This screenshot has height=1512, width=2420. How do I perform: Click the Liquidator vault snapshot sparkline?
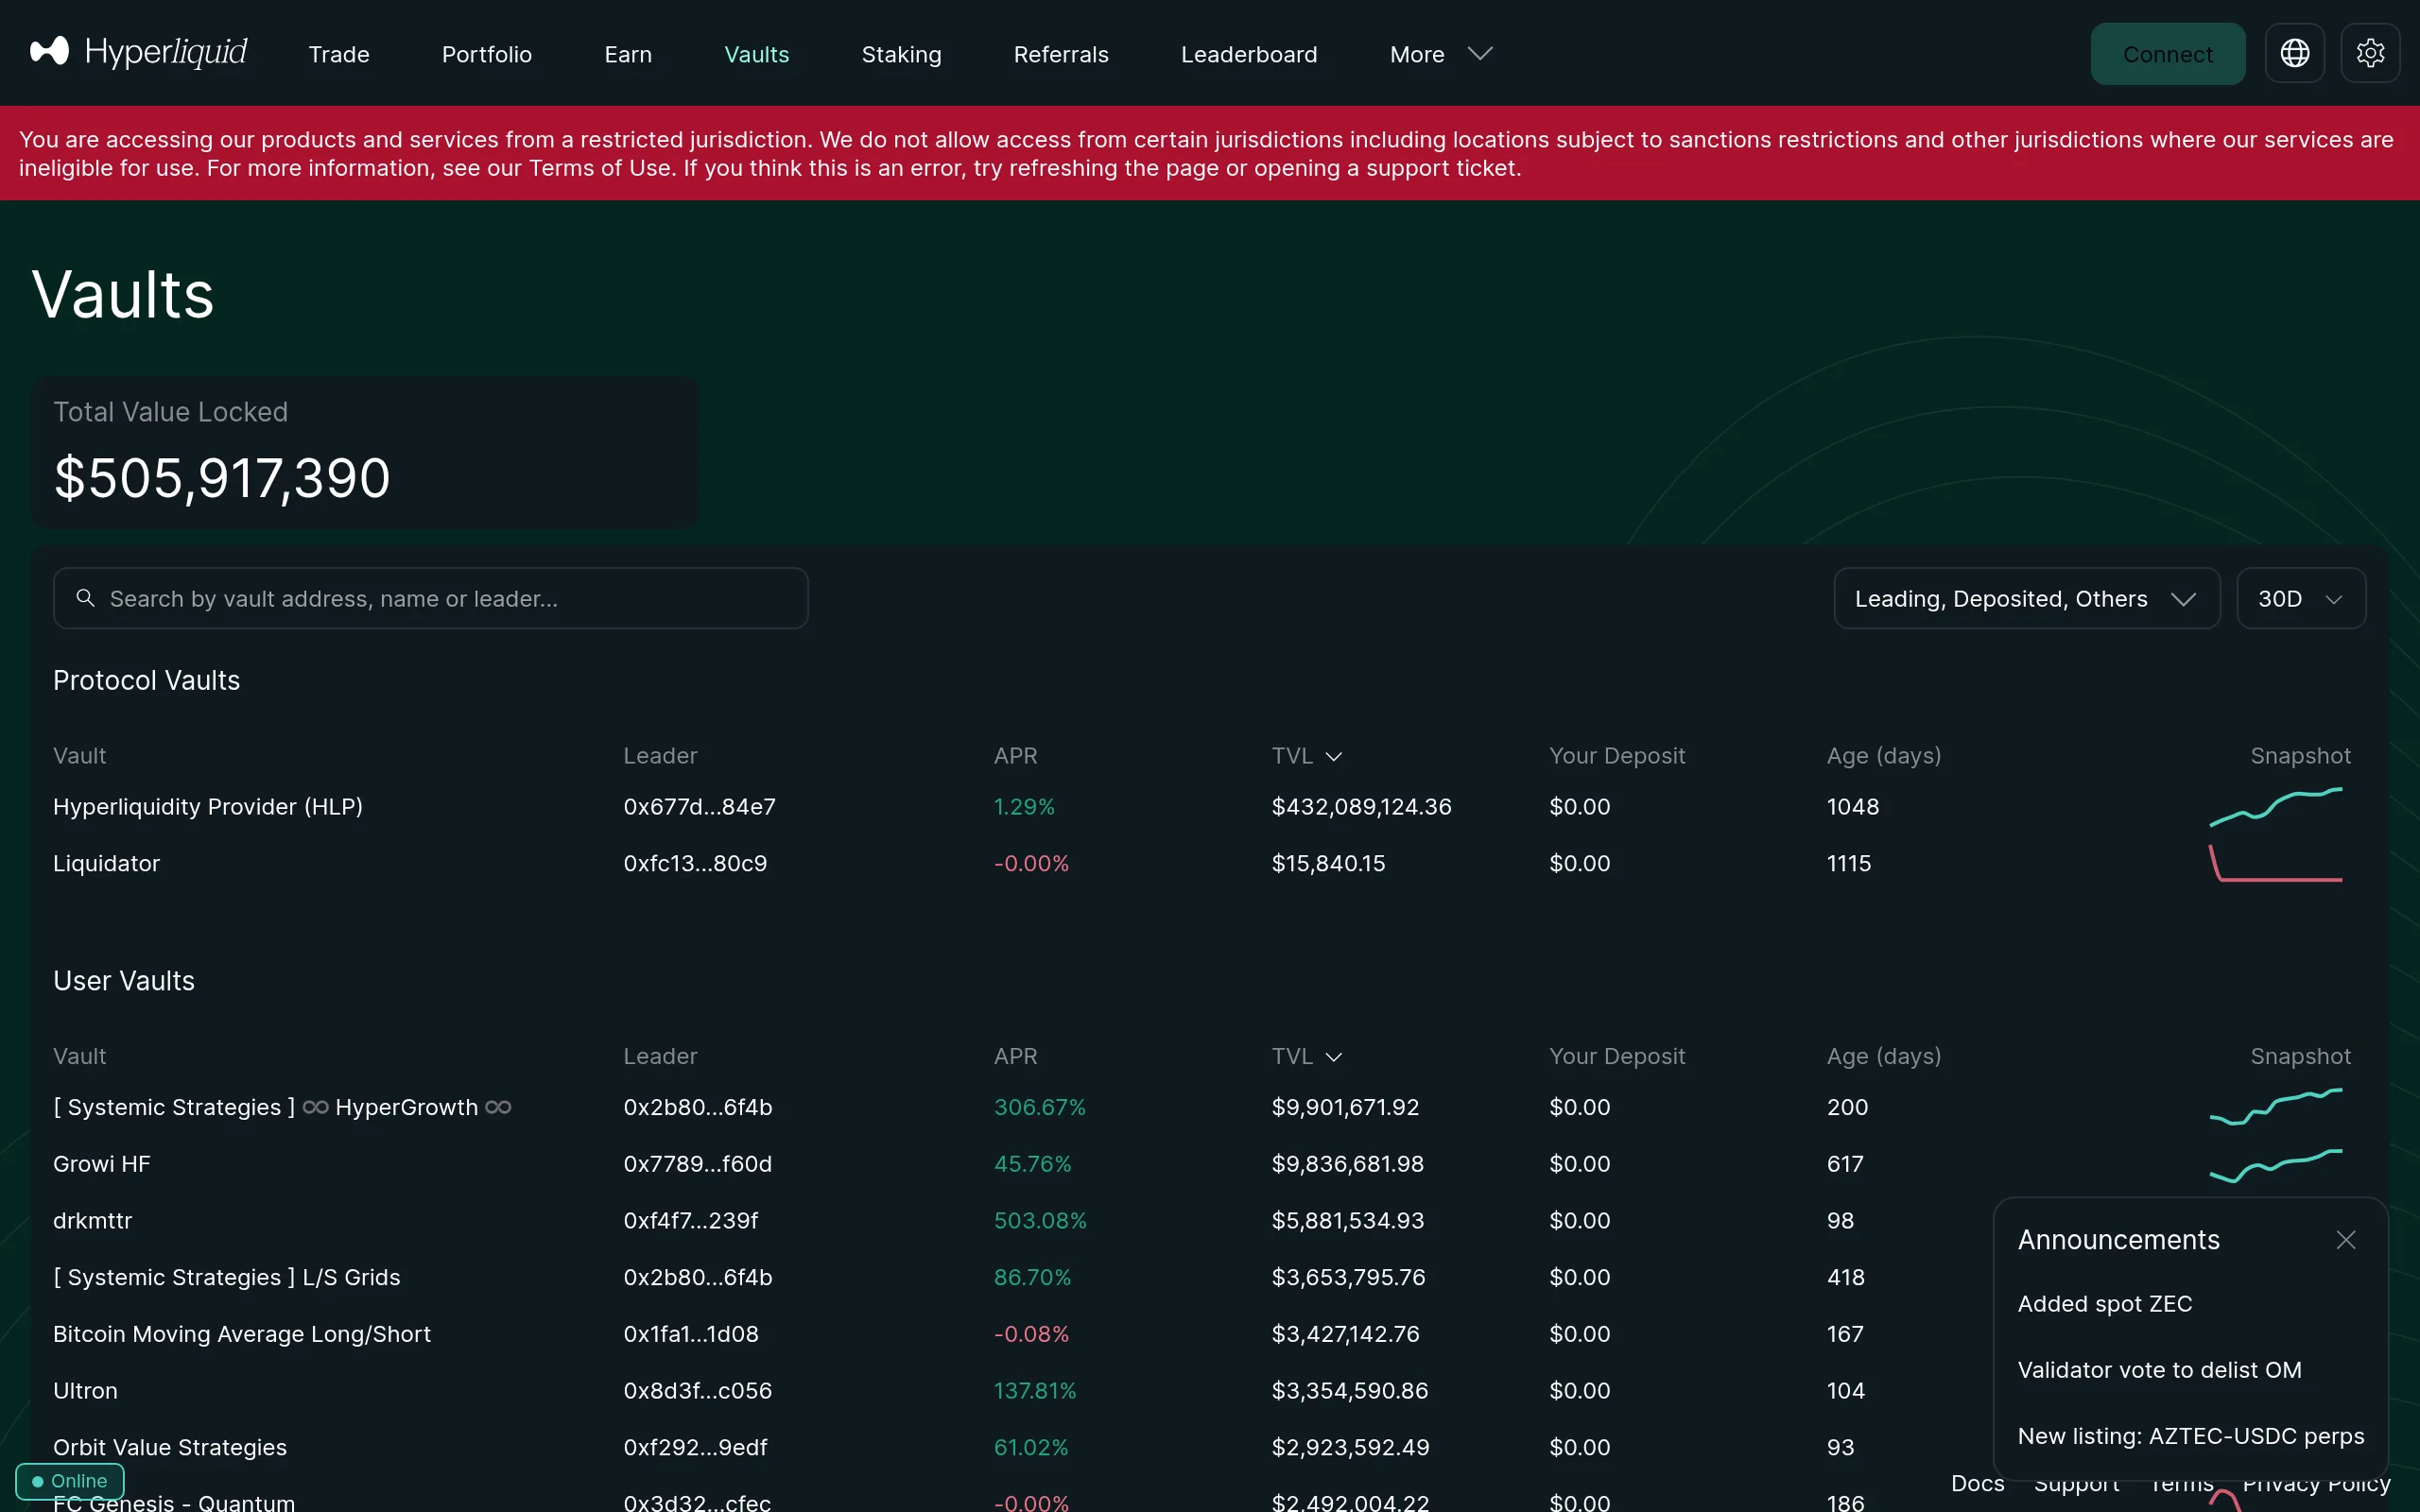[2274, 865]
